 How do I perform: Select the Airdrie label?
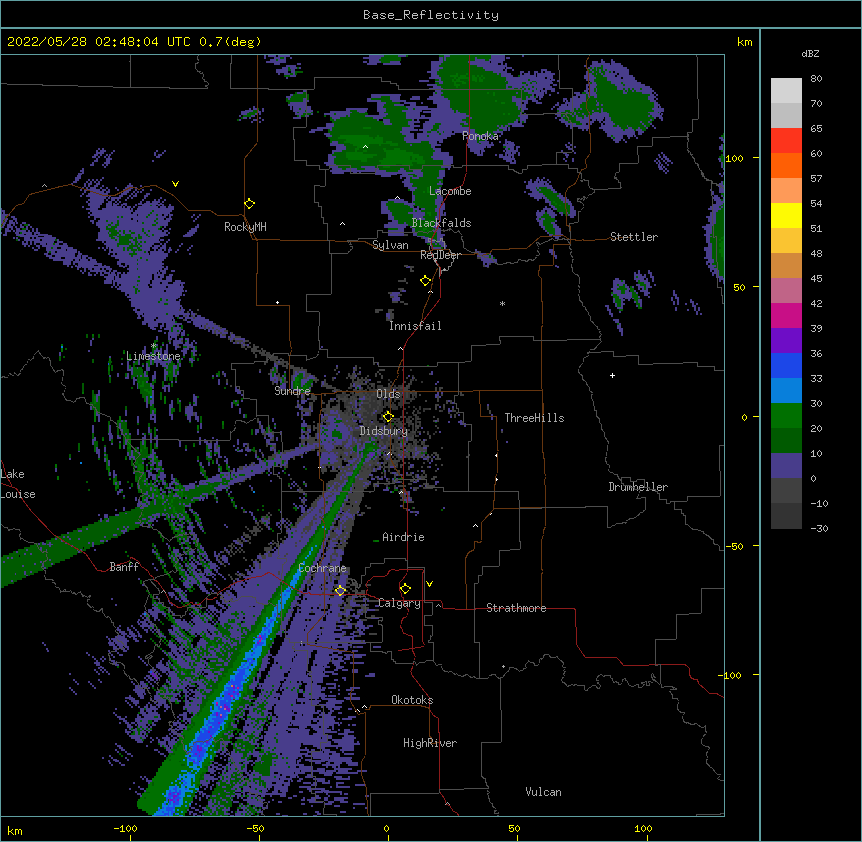click(x=403, y=537)
